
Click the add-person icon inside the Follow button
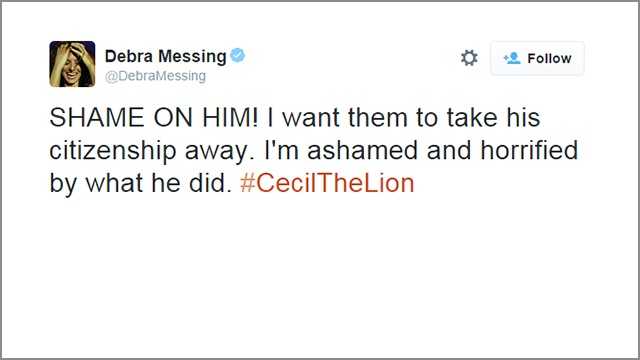512,58
